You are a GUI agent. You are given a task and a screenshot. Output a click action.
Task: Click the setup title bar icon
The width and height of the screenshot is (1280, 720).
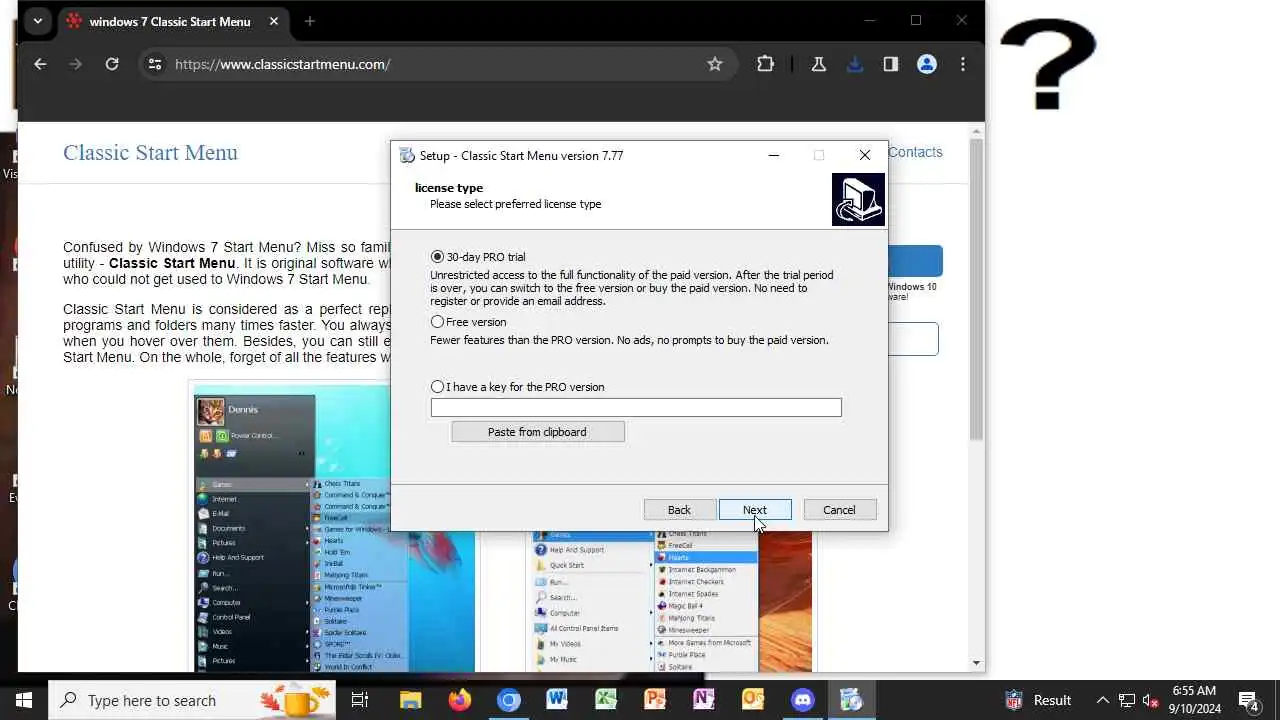click(x=407, y=155)
